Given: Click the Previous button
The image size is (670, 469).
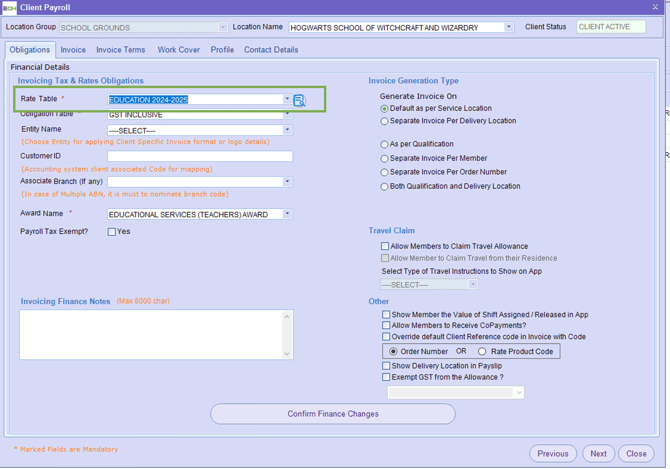Looking at the screenshot, I should pyautogui.click(x=552, y=453).
